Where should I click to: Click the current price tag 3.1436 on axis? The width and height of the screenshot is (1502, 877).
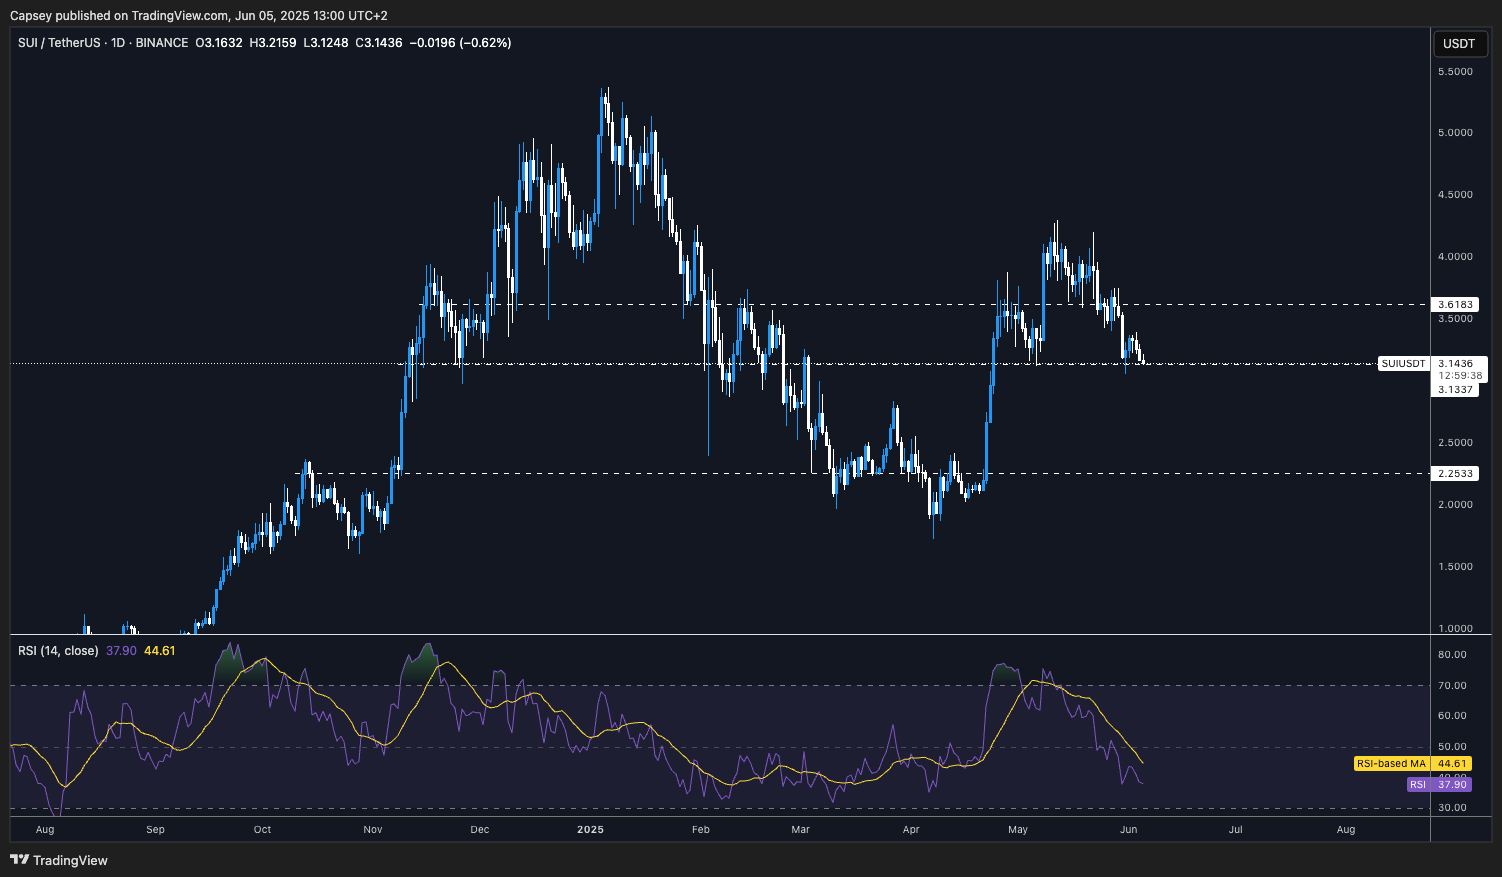[1455, 364]
